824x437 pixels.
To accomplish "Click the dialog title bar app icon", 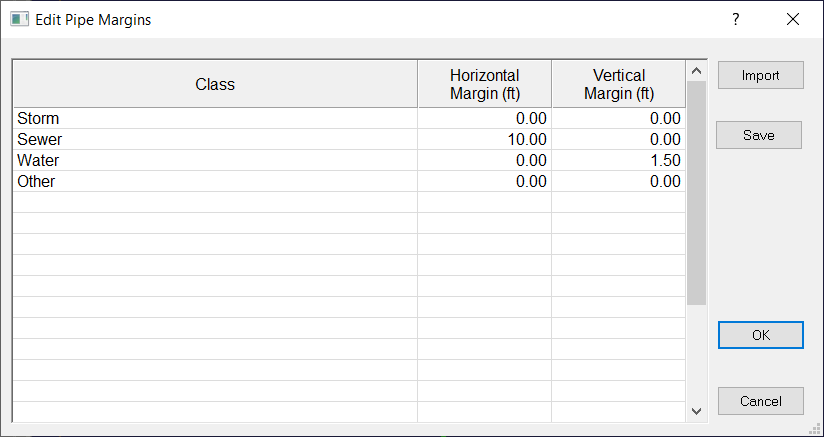I will pos(19,19).
